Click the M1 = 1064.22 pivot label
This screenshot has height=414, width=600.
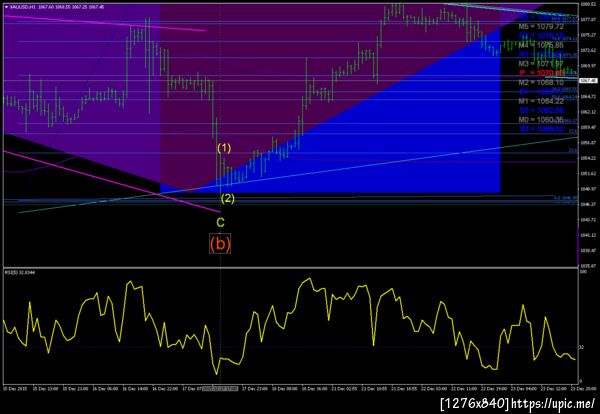541,101
